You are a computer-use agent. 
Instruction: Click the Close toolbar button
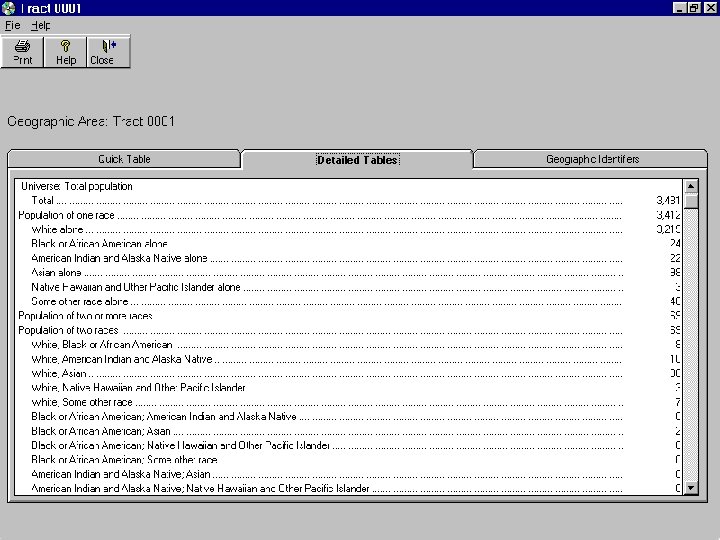108,52
